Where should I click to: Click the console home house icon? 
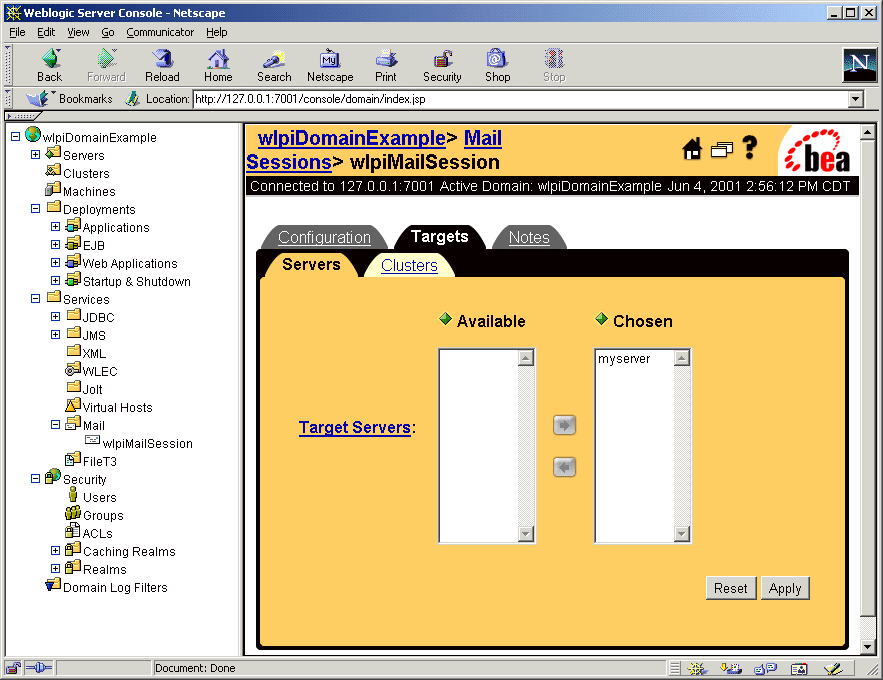click(692, 149)
